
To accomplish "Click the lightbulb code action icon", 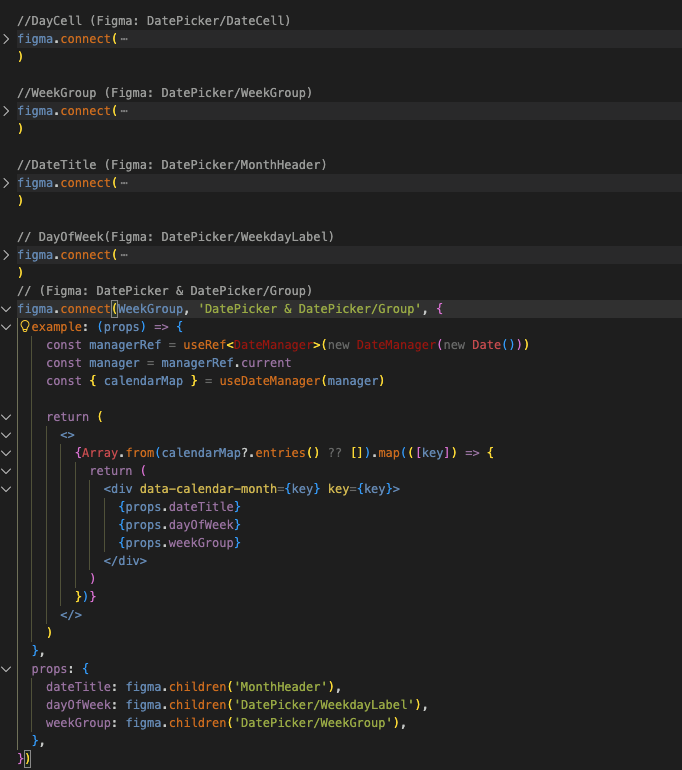I will pyautogui.click(x=25, y=327).
